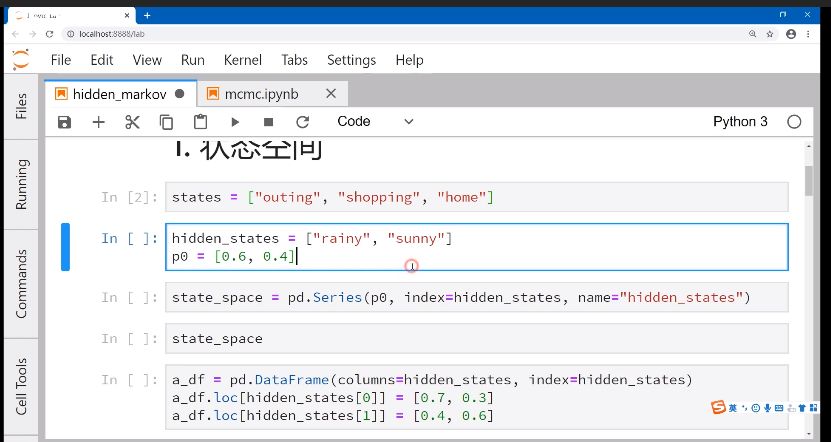The height and width of the screenshot is (442, 831).
Task: Open the Python 3 kernel selector
Action: click(740, 122)
